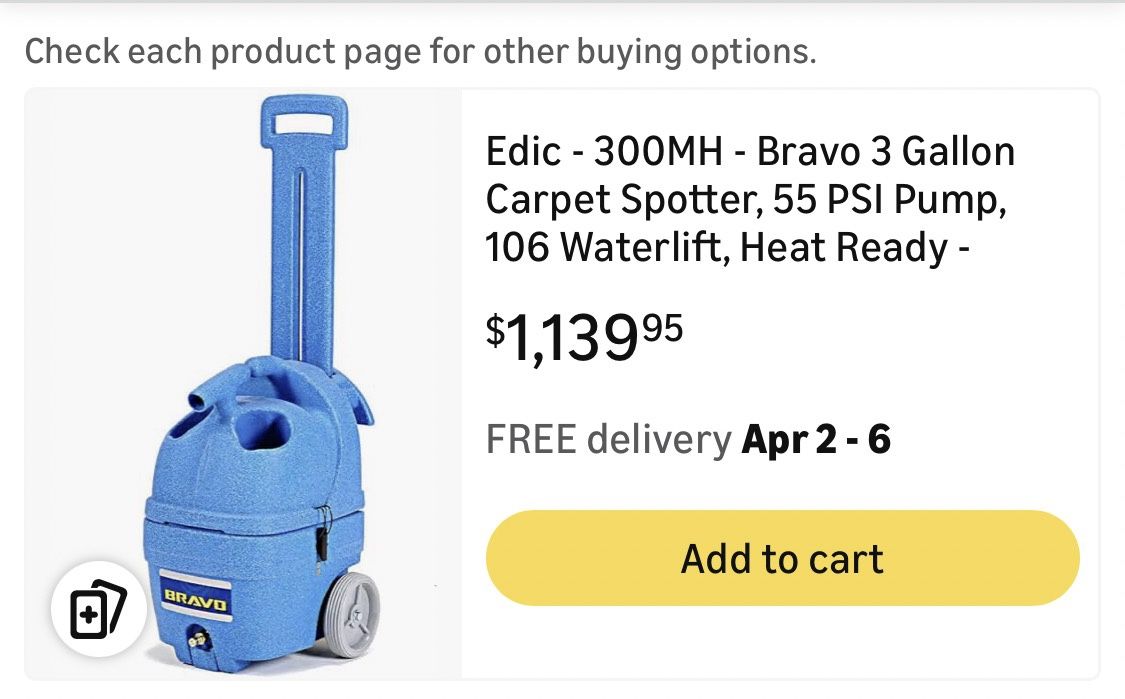Select the FREE delivery Apr 2 - 6 text
The height and width of the screenshot is (699, 1125).
coord(688,439)
